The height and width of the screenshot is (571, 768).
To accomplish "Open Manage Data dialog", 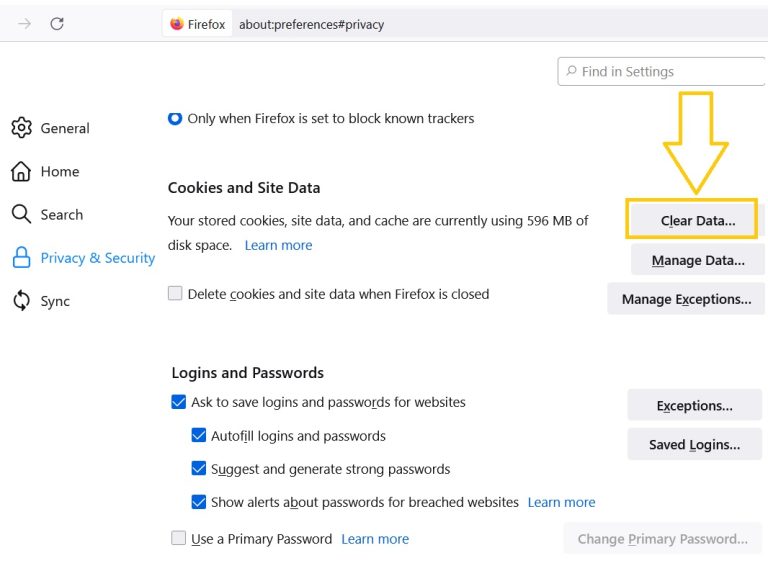I will point(697,260).
